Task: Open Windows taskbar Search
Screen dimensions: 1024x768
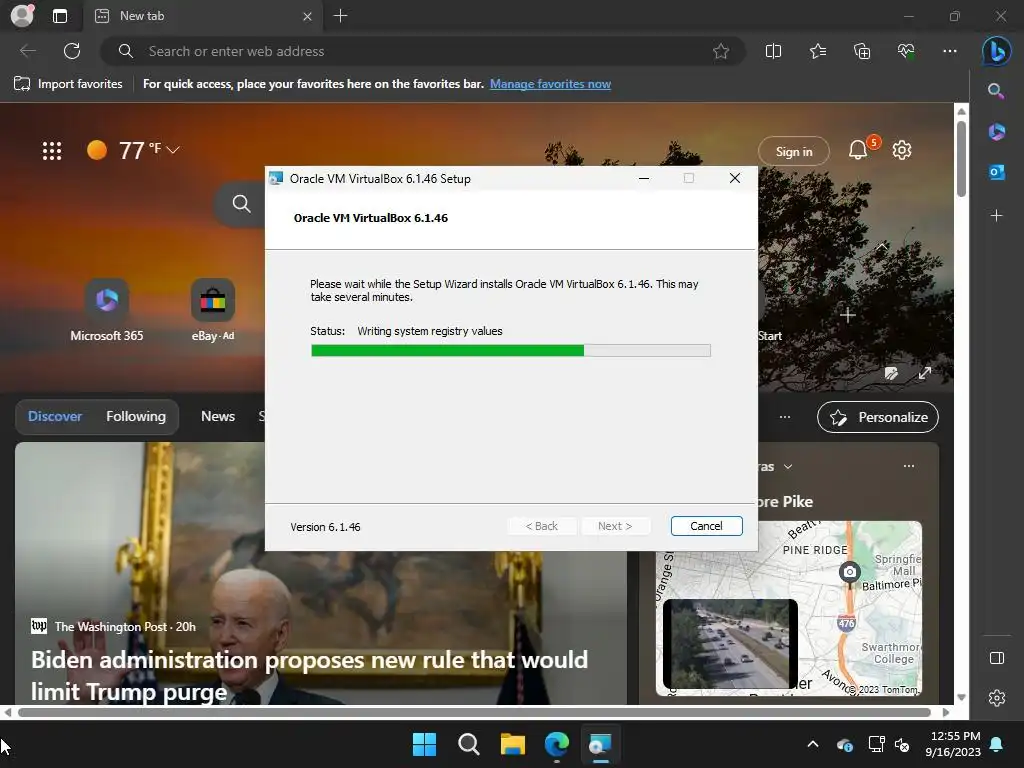Action: (x=468, y=744)
